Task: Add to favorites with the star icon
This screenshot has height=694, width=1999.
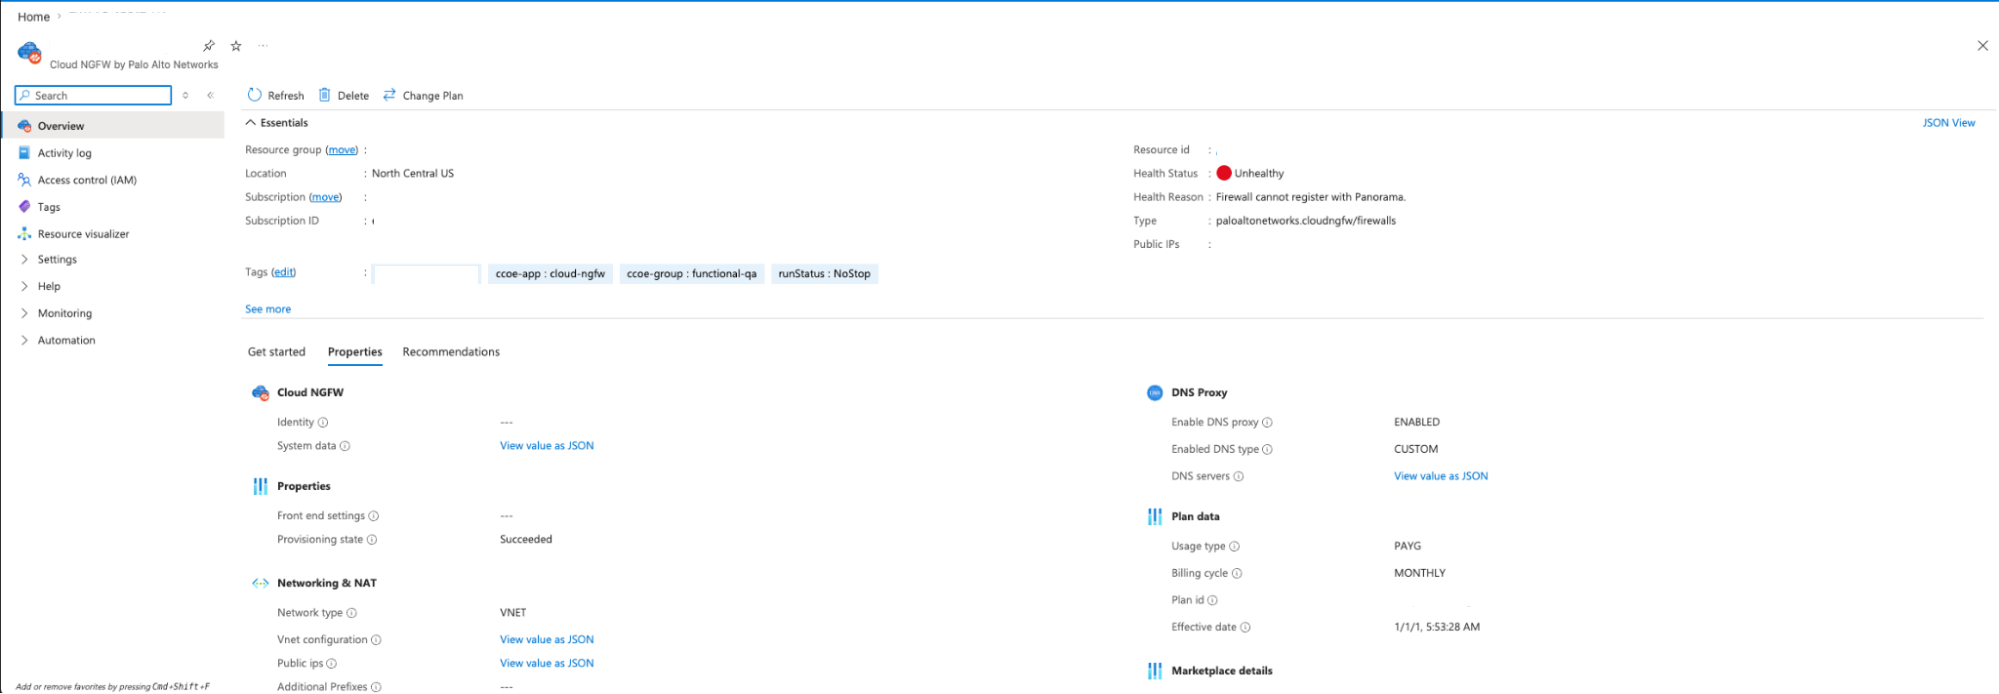Action: (236, 46)
